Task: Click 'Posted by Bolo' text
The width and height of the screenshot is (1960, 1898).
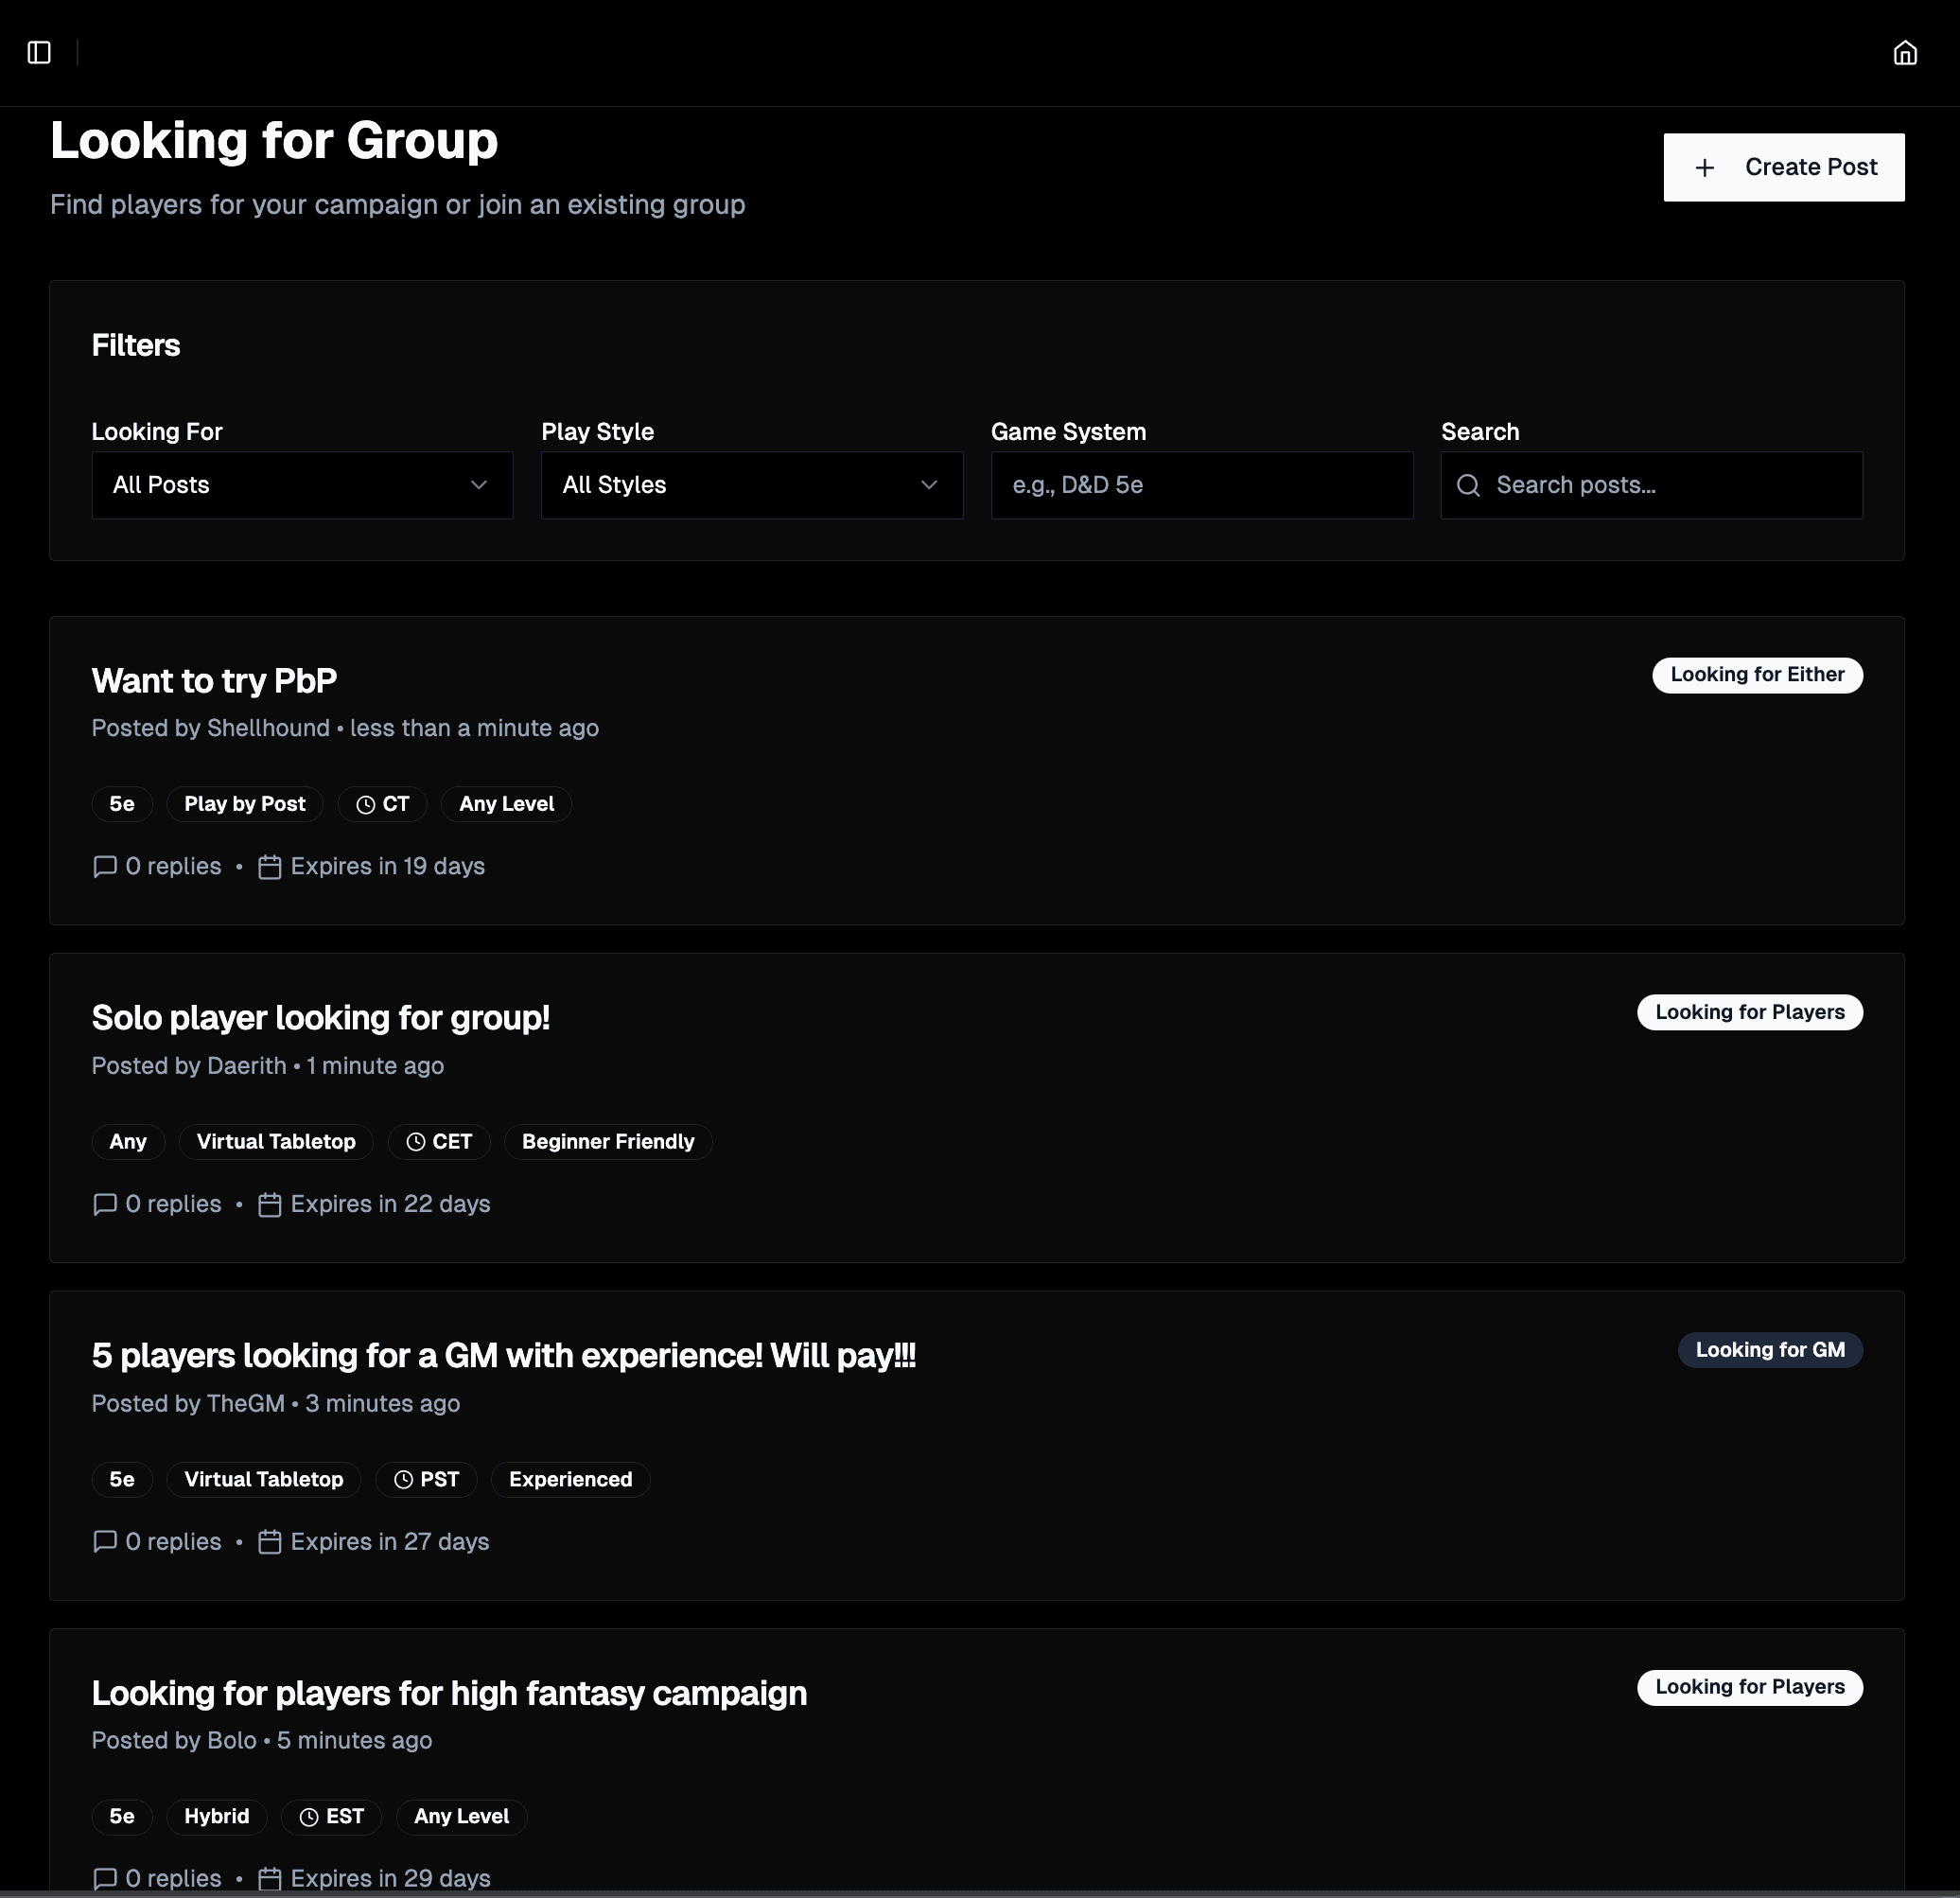Action: coord(174,1741)
